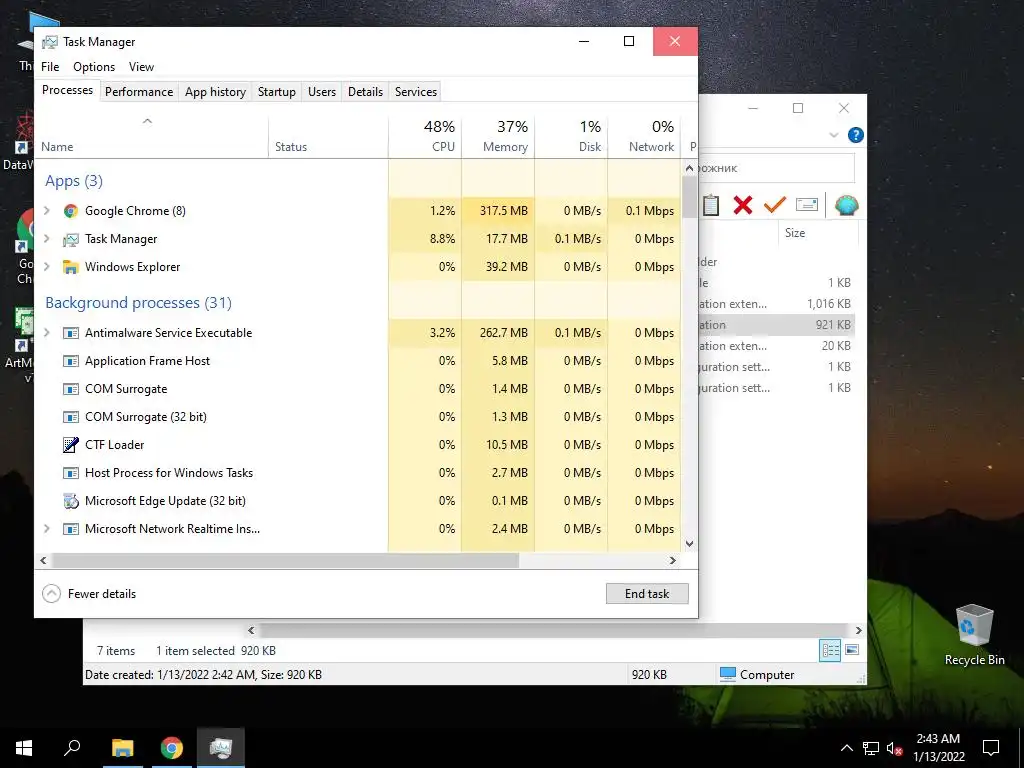1024x768 pixels.
Task: Click the Google Chrome process icon
Action: coord(71,211)
